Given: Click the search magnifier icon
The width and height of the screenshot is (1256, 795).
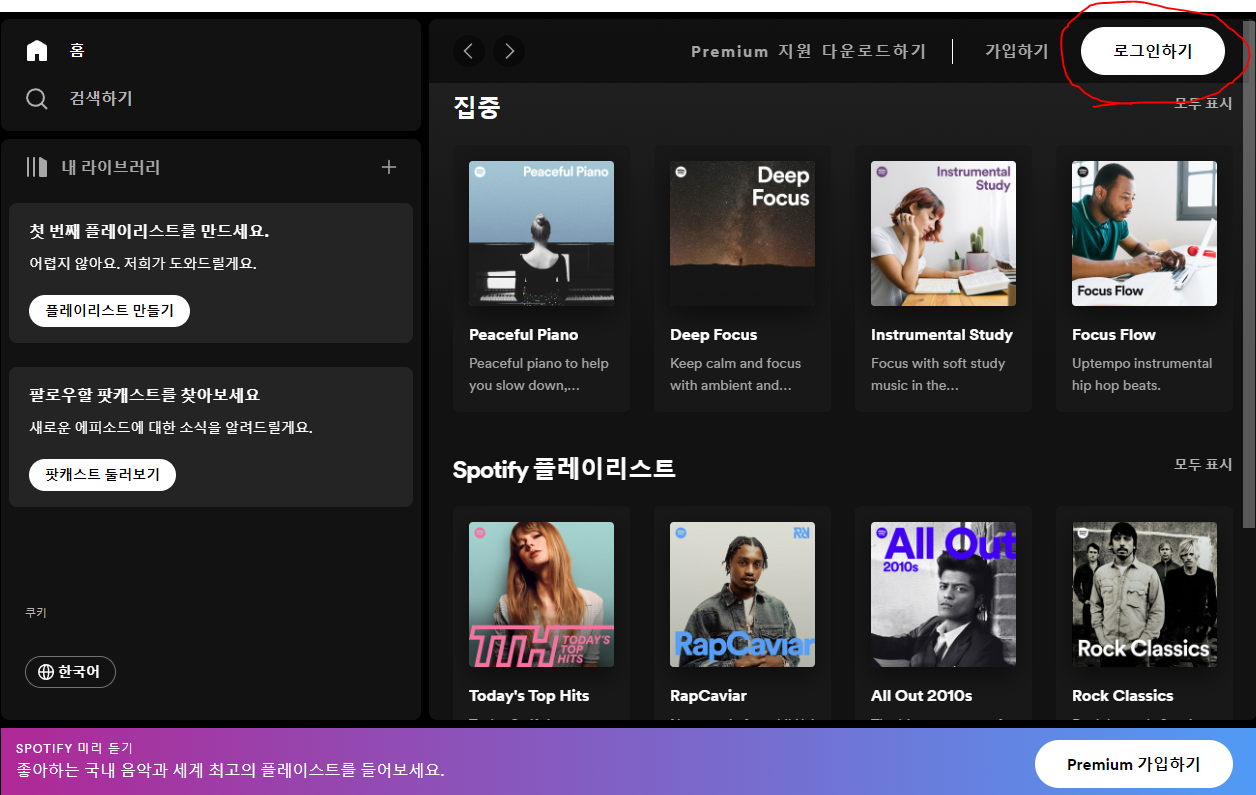Looking at the screenshot, I should pyautogui.click(x=37, y=98).
